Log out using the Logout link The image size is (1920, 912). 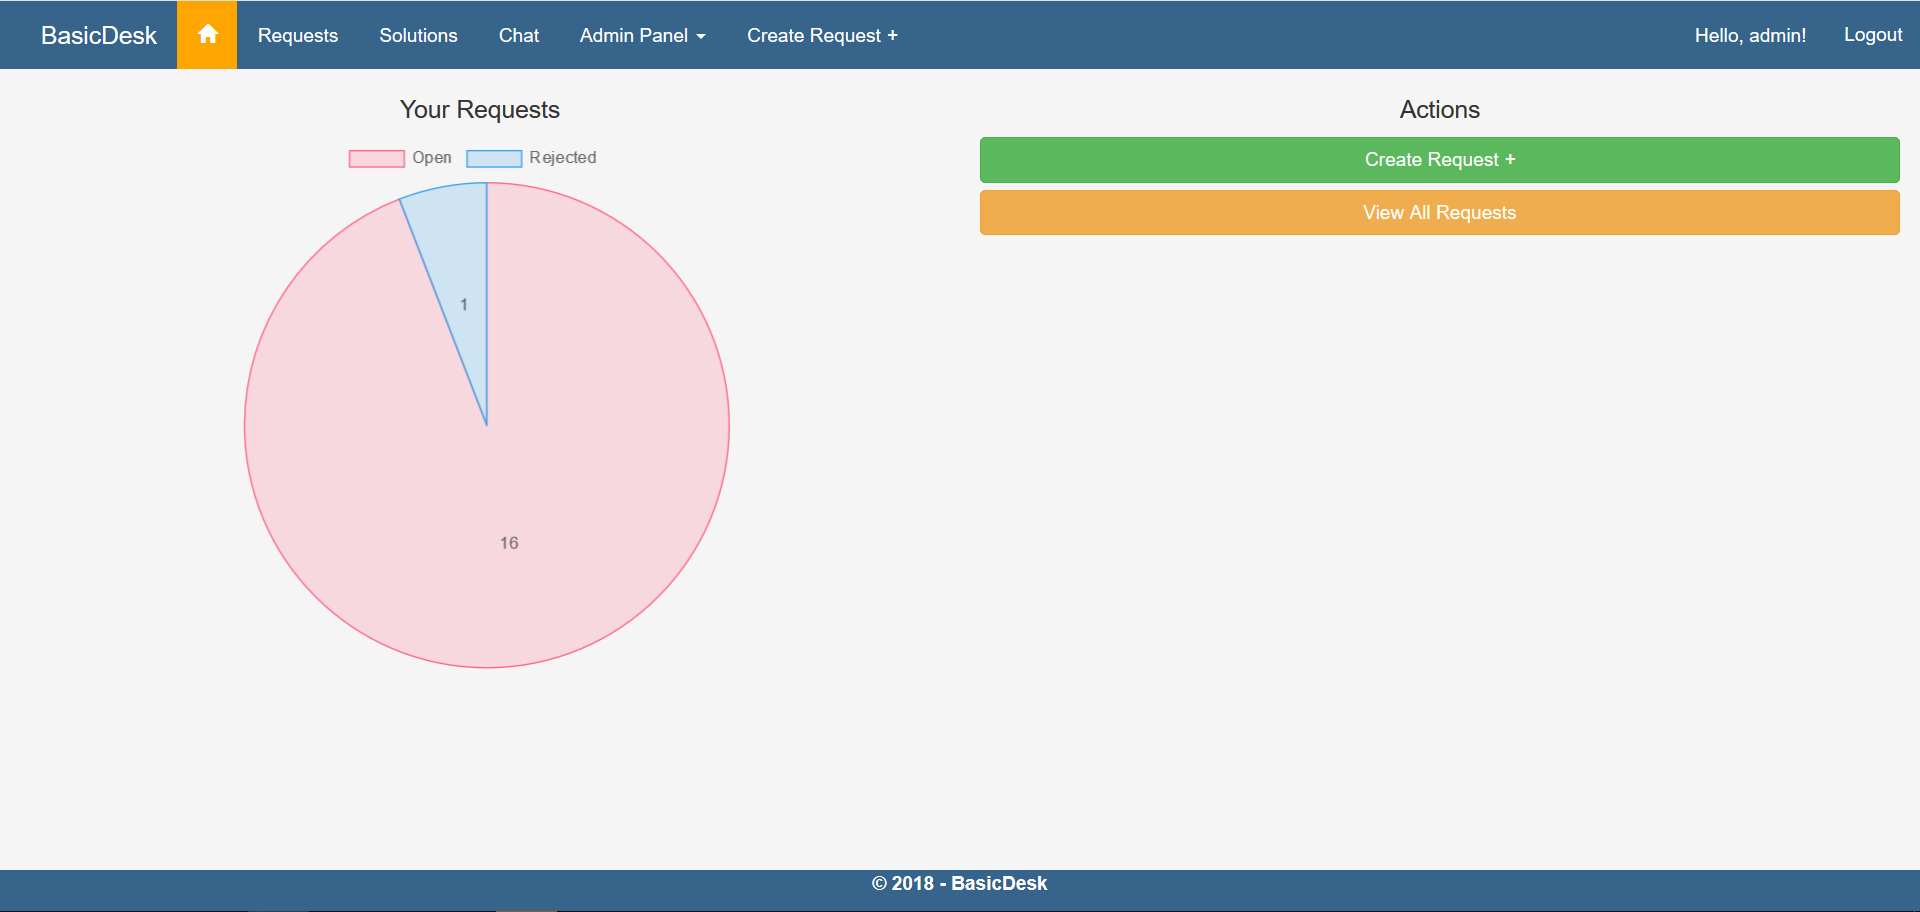click(1873, 35)
